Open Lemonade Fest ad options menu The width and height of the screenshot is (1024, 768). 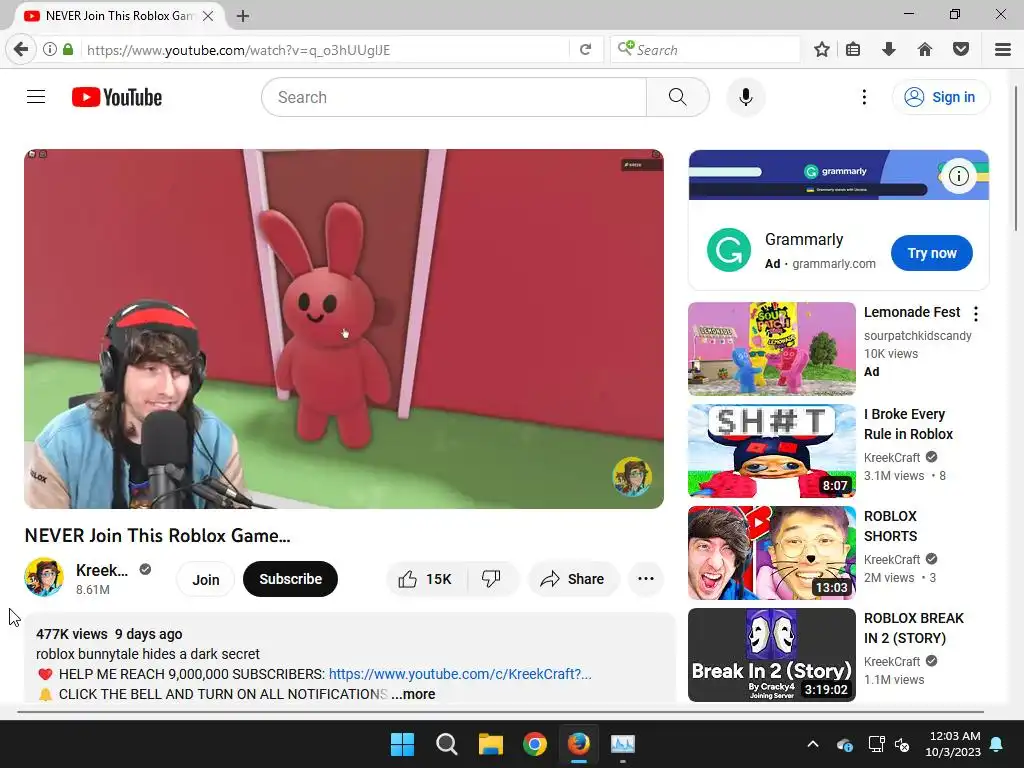pyautogui.click(x=976, y=313)
